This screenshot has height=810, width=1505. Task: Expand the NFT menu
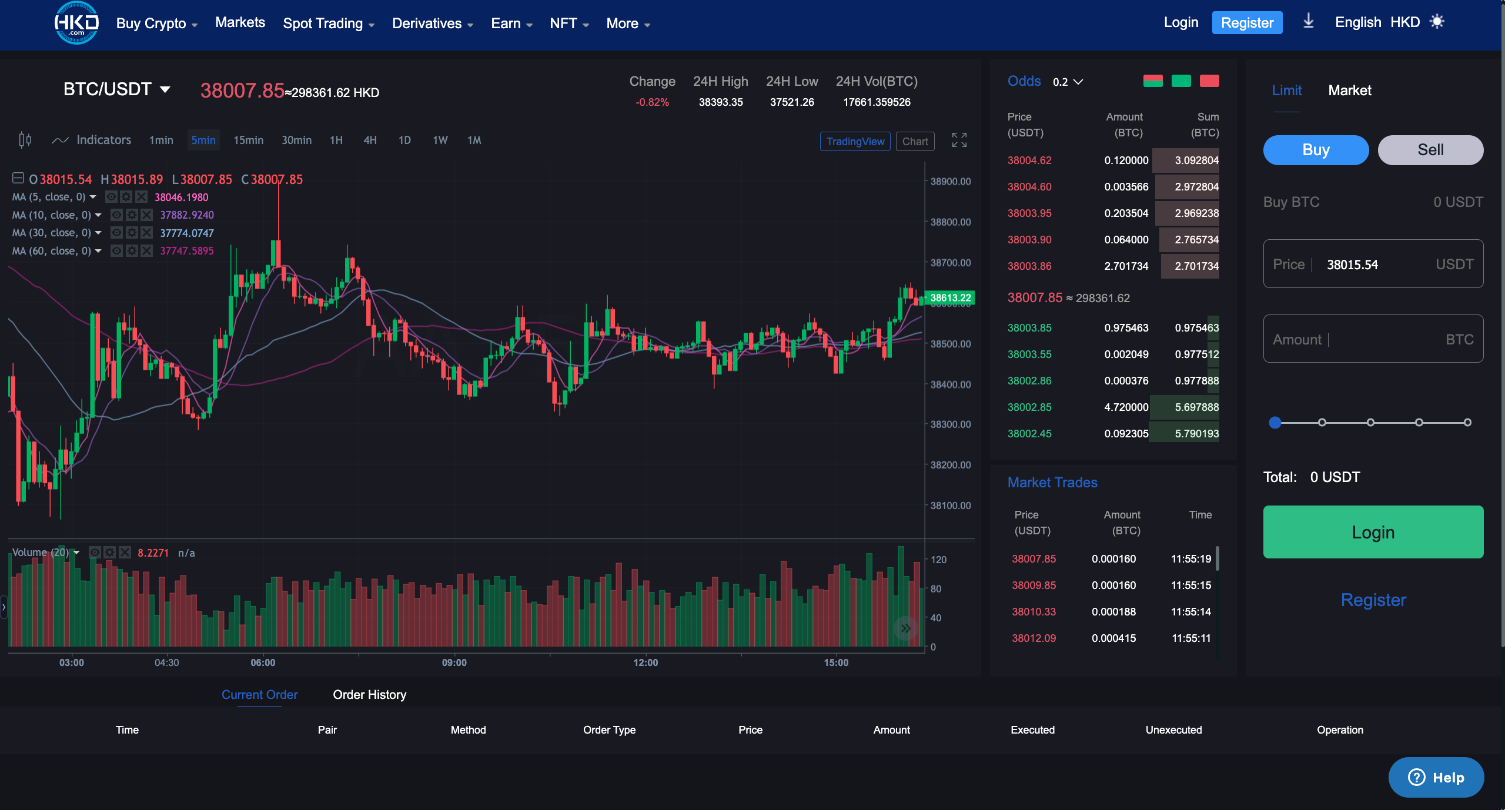coord(570,23)
